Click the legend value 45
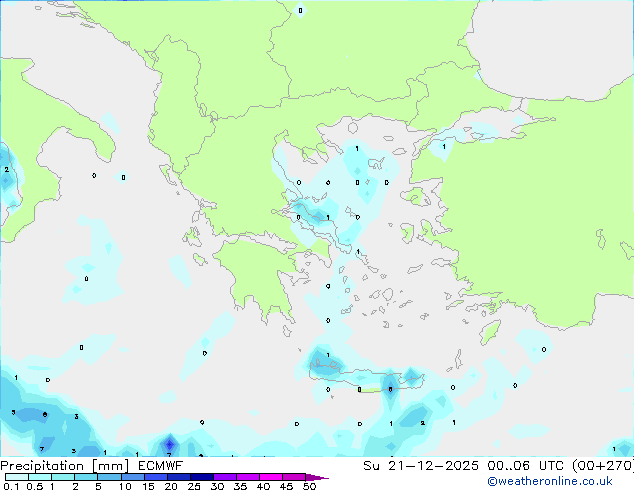Viewport: 634px width, 490px height. (286, 486)
